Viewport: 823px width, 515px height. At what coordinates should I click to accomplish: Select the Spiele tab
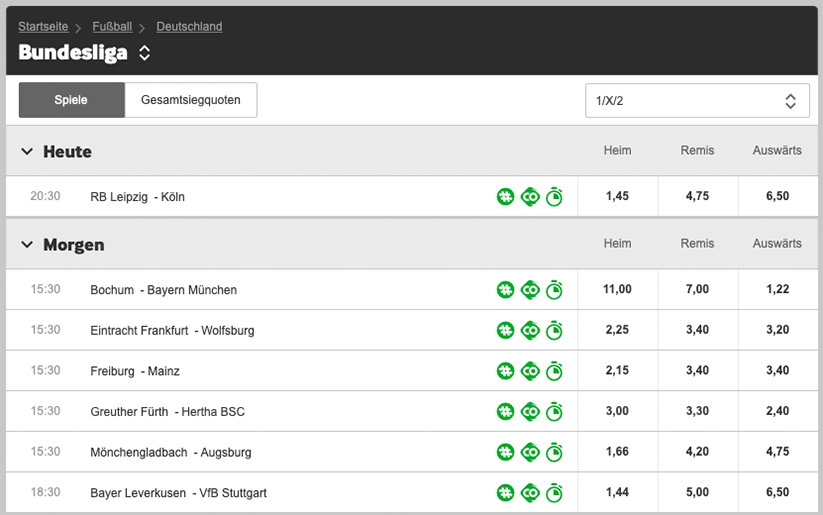click(72, 100)
